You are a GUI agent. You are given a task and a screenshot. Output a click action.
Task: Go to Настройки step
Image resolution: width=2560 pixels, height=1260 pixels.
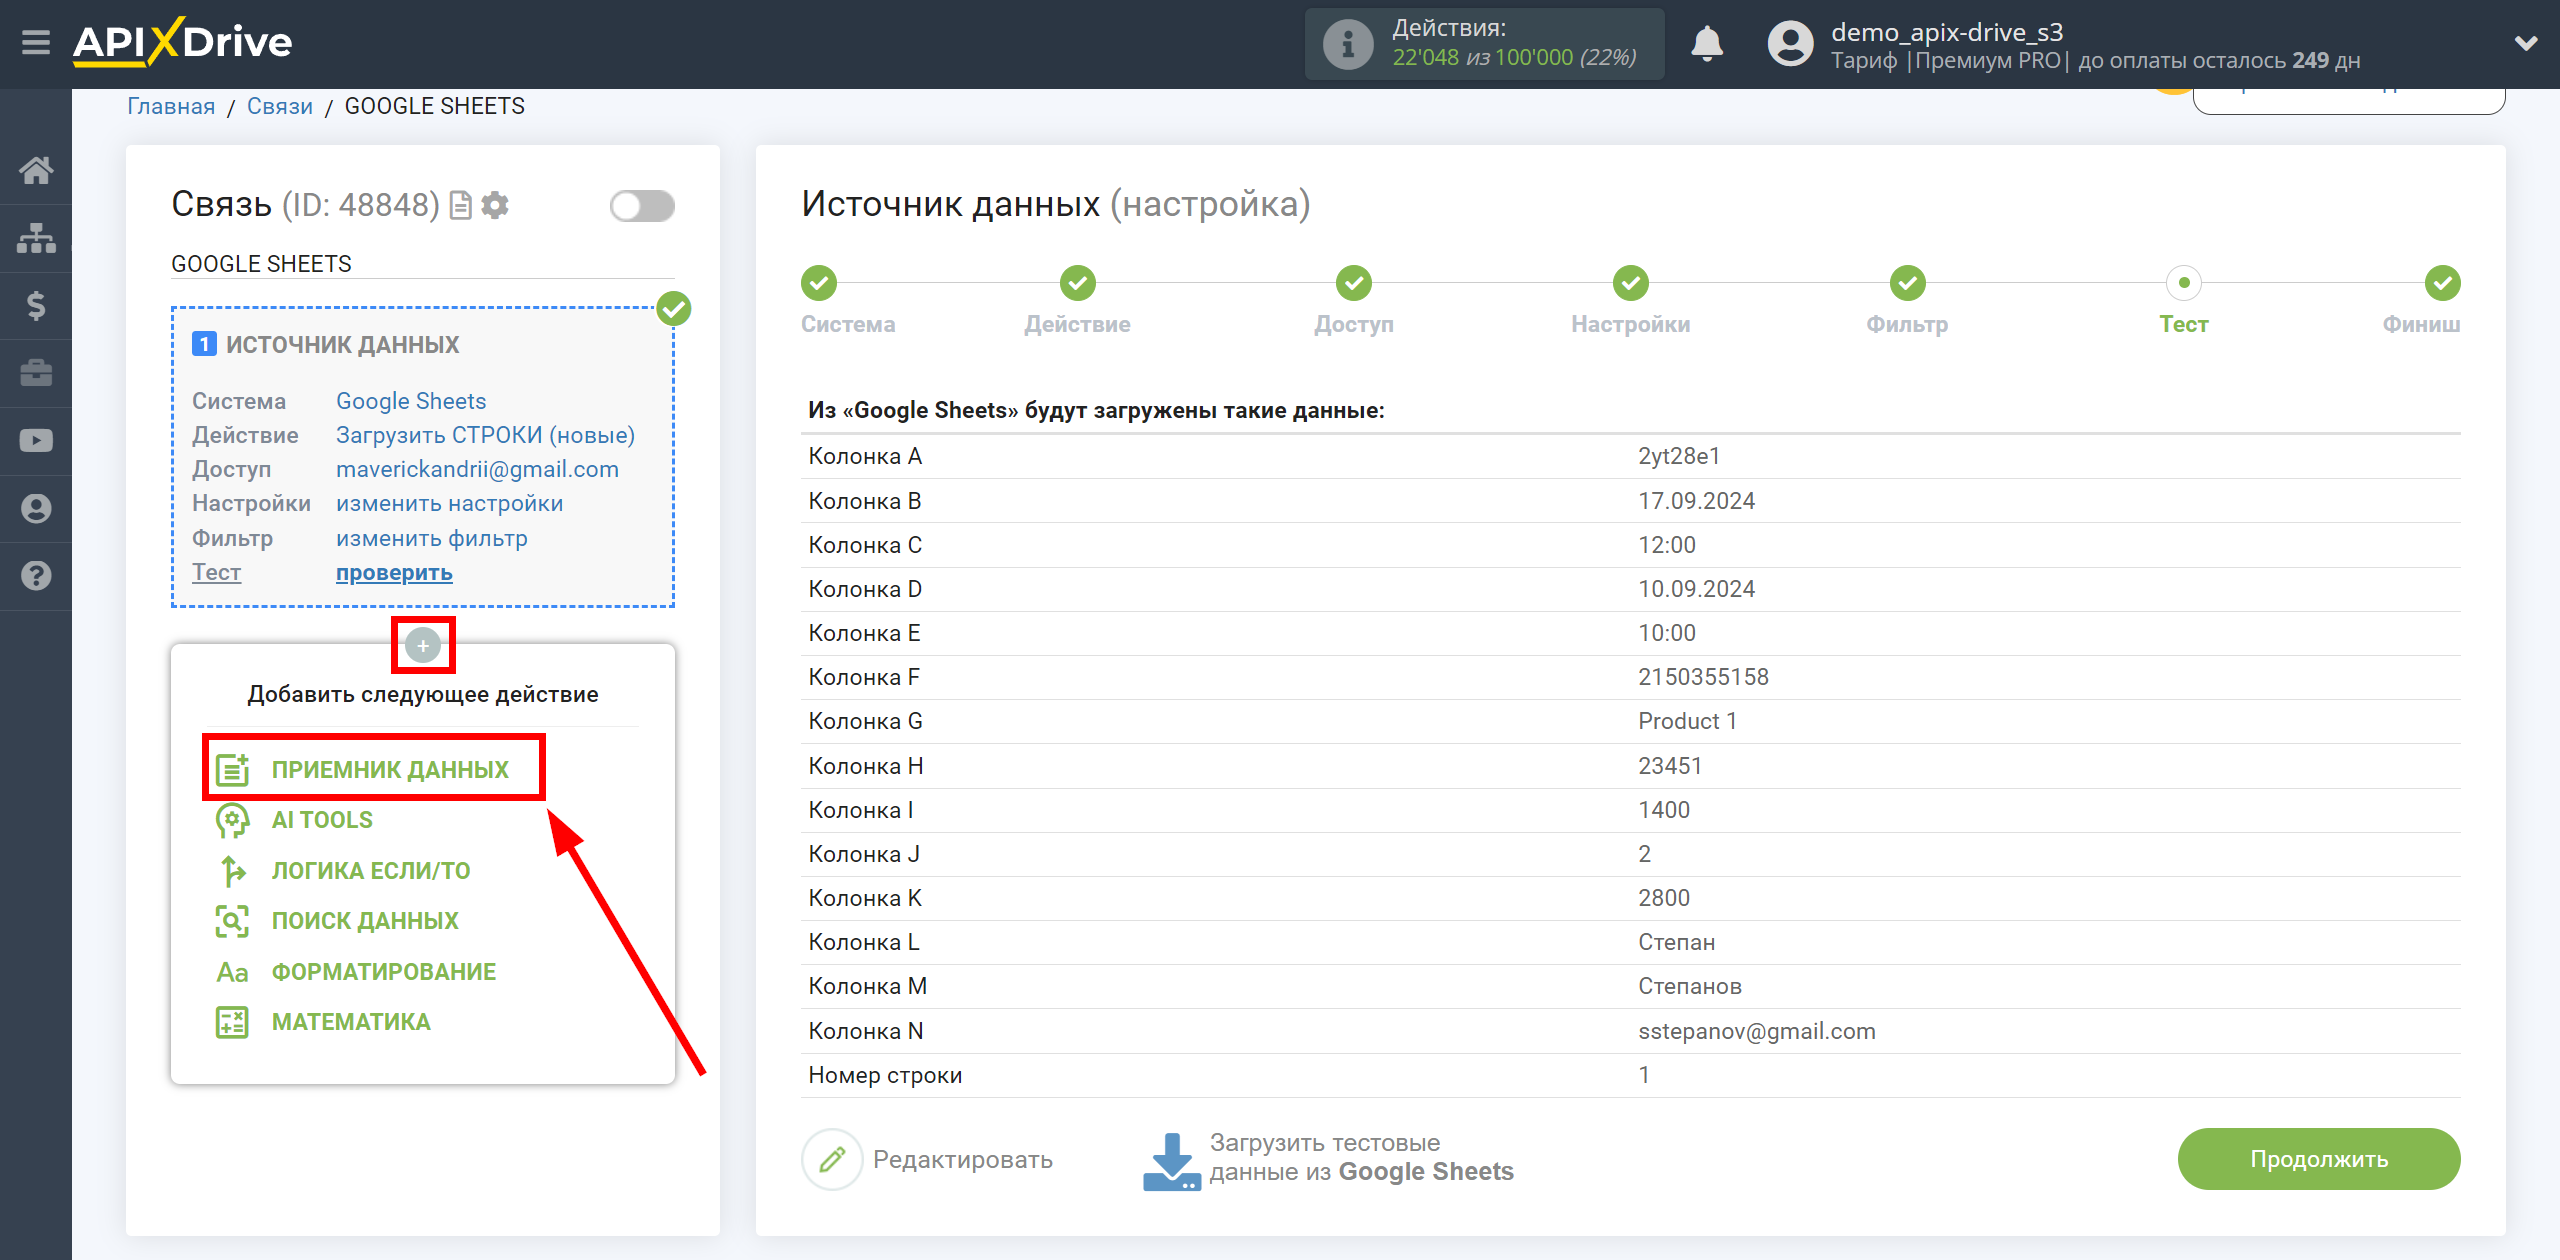click(x=1630, y=283)
